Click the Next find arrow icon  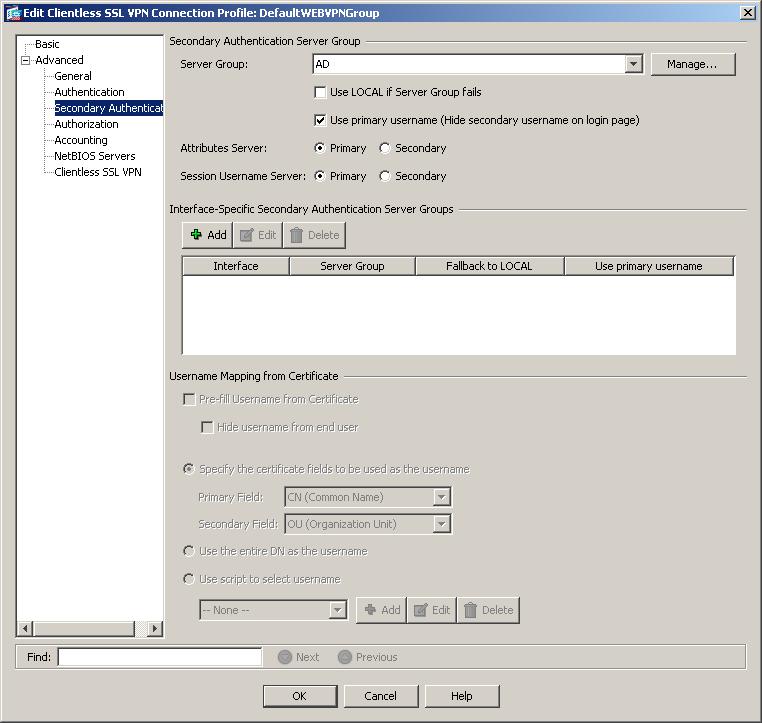[285, 657]
